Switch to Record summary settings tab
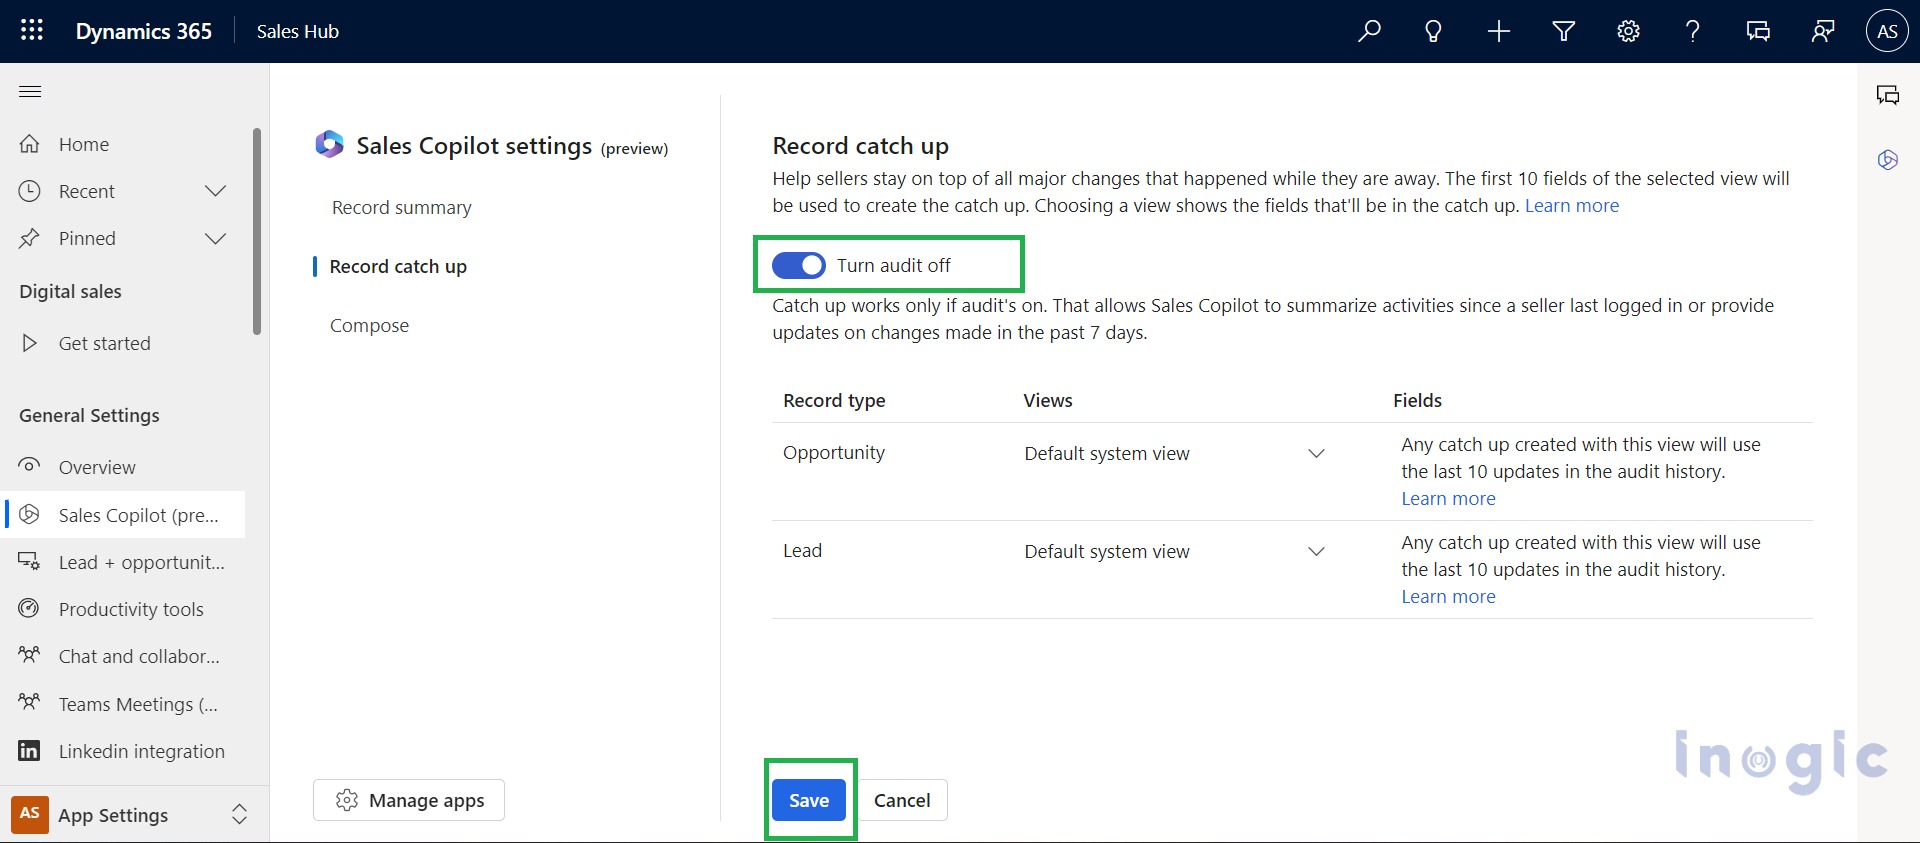Screen dimensions: 1920x843 401,207
